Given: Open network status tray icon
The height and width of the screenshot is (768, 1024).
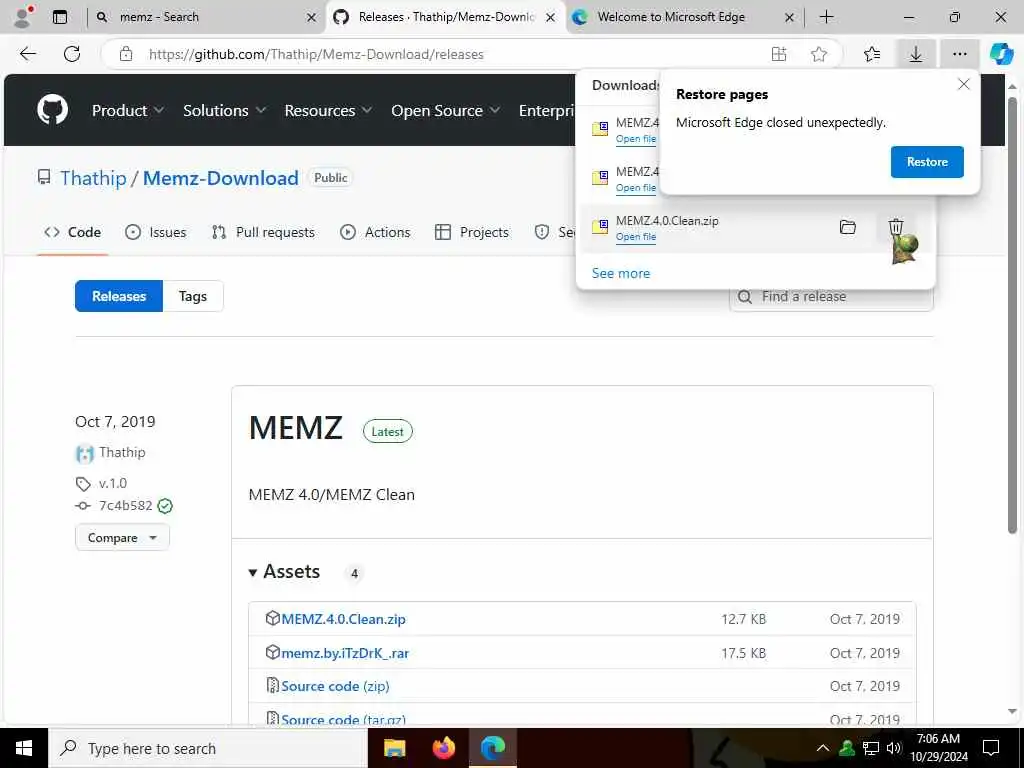Looking at the screenshot, I should (871, 748).
